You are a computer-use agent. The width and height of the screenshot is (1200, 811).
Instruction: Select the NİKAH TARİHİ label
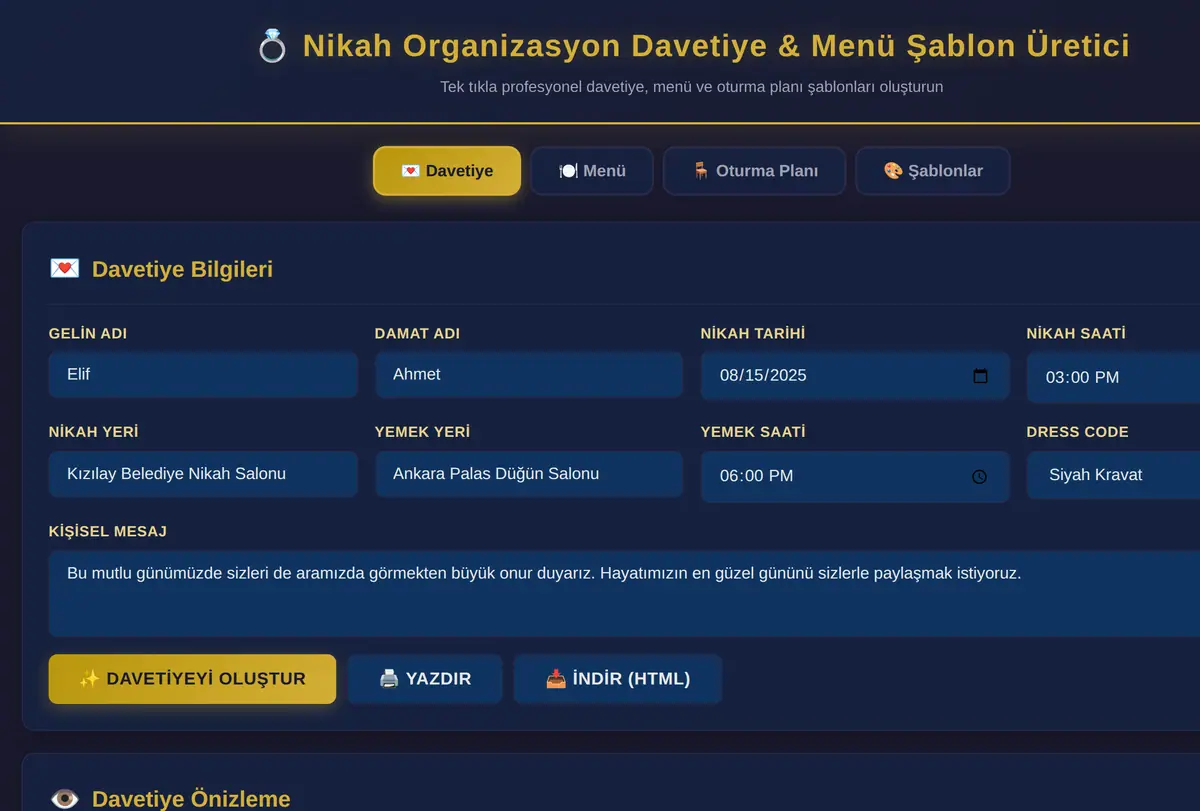[x=753, y=333]
